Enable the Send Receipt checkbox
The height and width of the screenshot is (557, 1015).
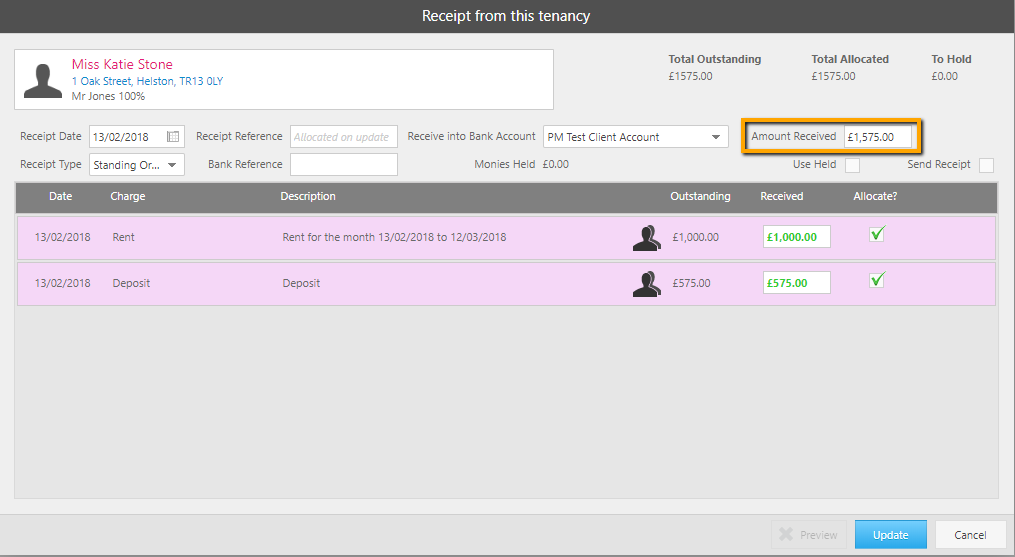(x=987, y=165)
